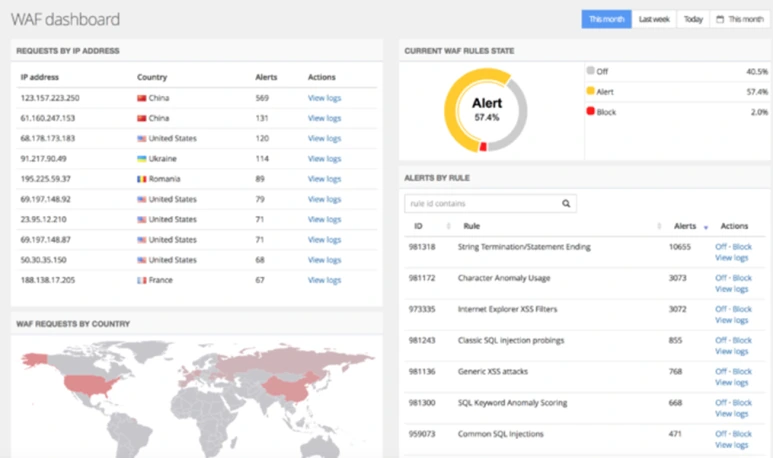
Task: Click the China flag next to 123.157.223.250
Action: coord(141,98)
